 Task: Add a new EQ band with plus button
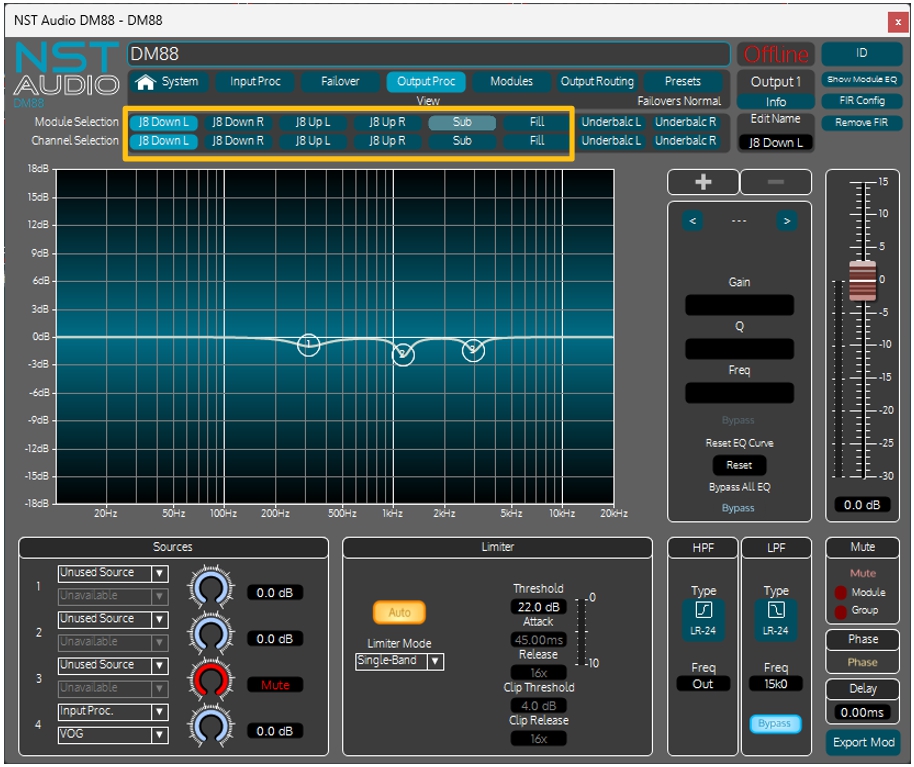[x=703, y=182]
